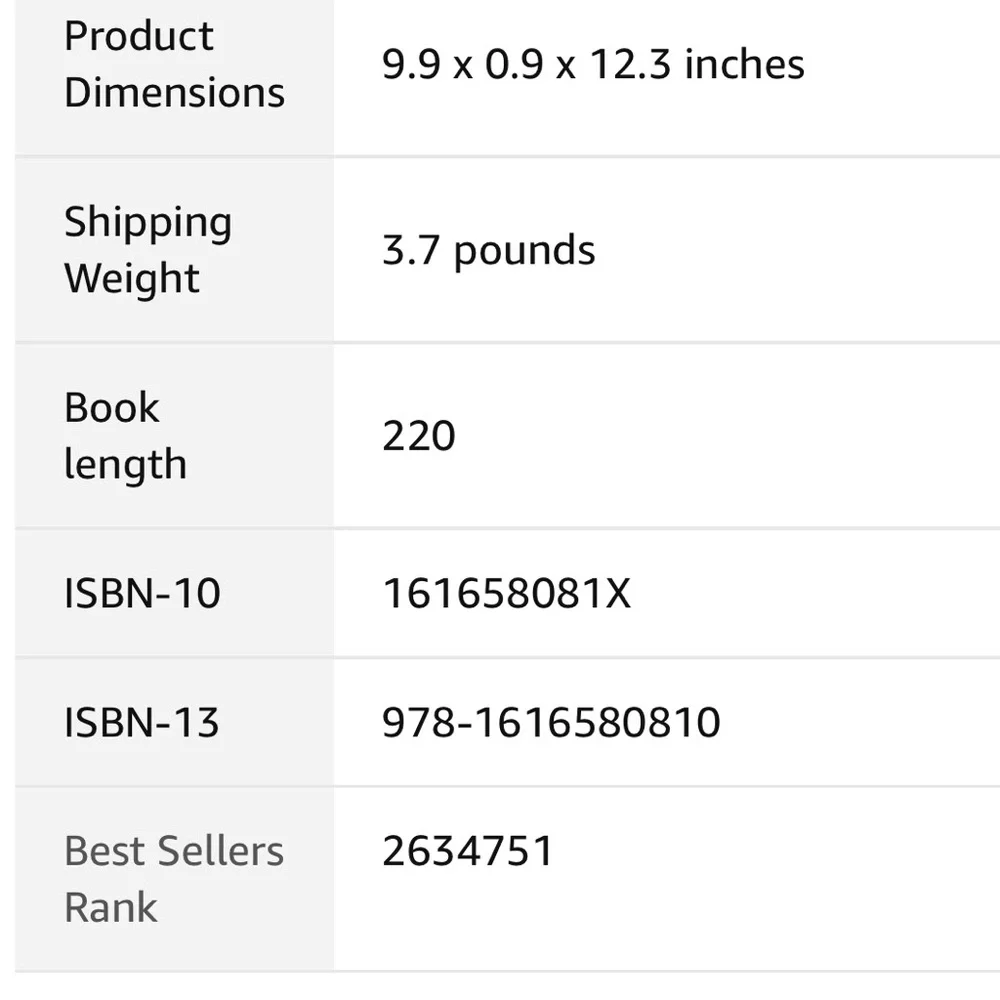Viewport: 1000px width, 1000px height.
Task: Select the 3.7 pounds value
Action: 489,251
